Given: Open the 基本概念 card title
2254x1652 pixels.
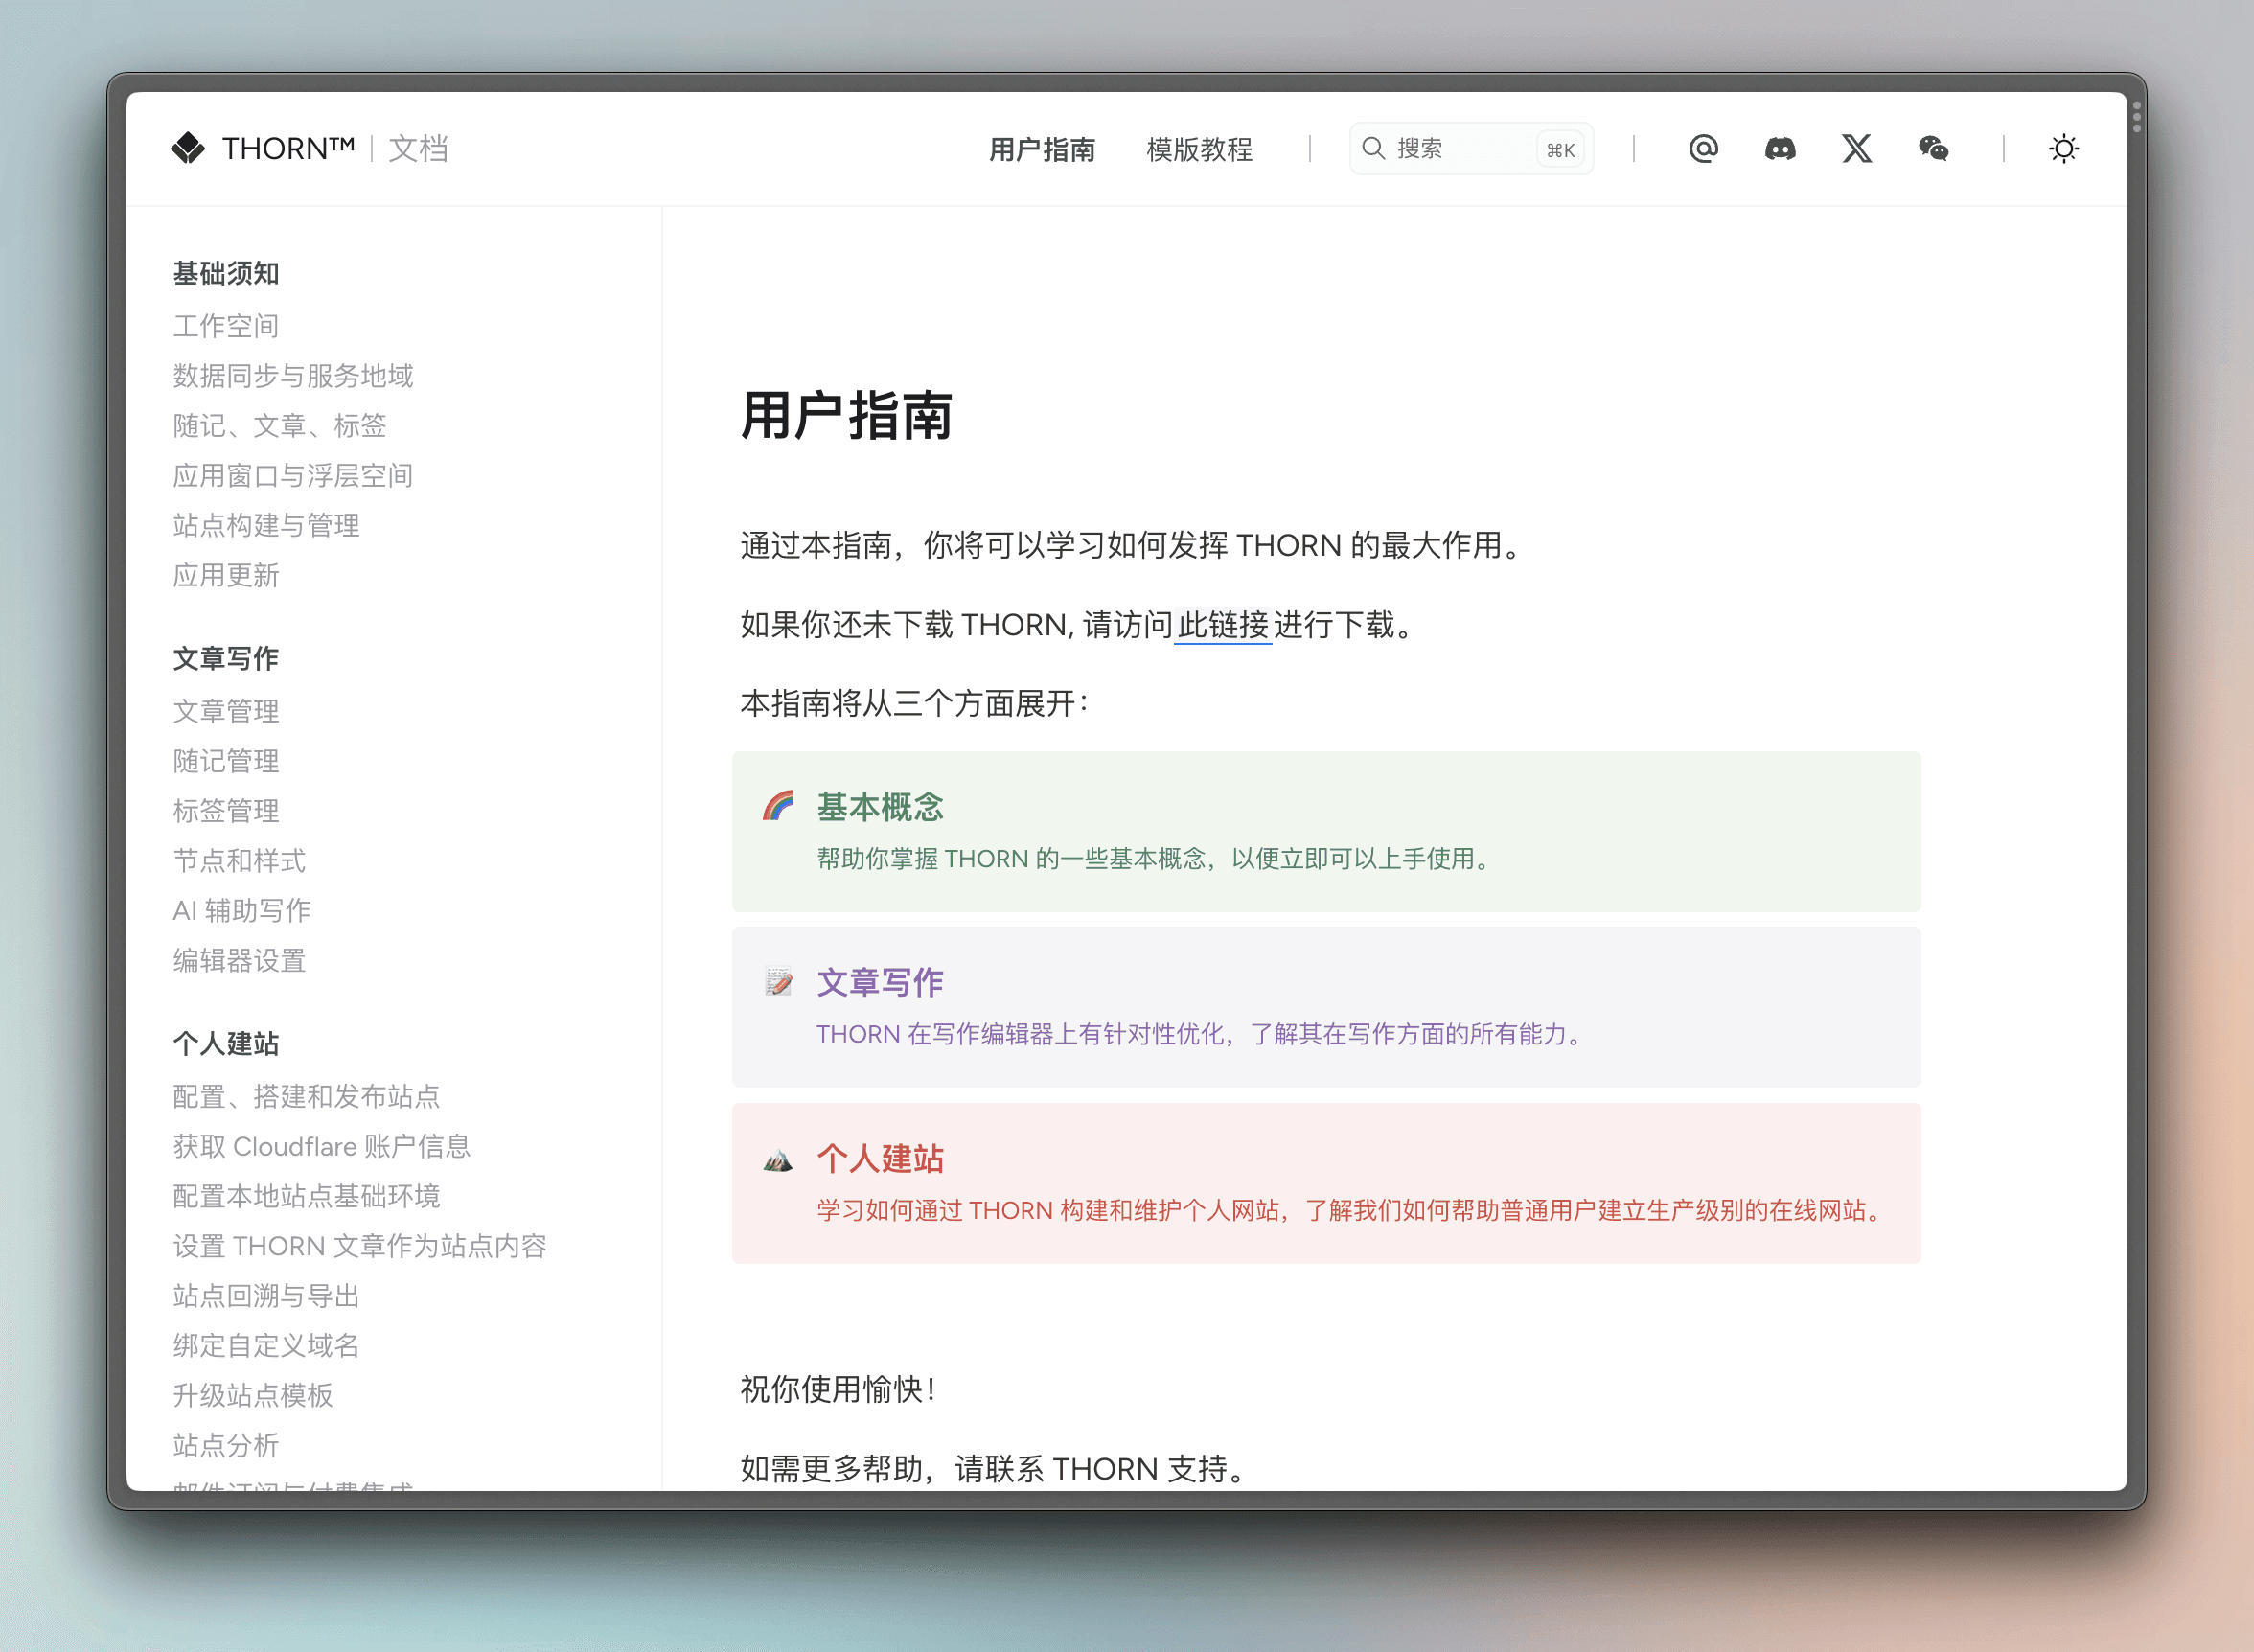Looking at the screenshot, I should click(x=880, y=807).
